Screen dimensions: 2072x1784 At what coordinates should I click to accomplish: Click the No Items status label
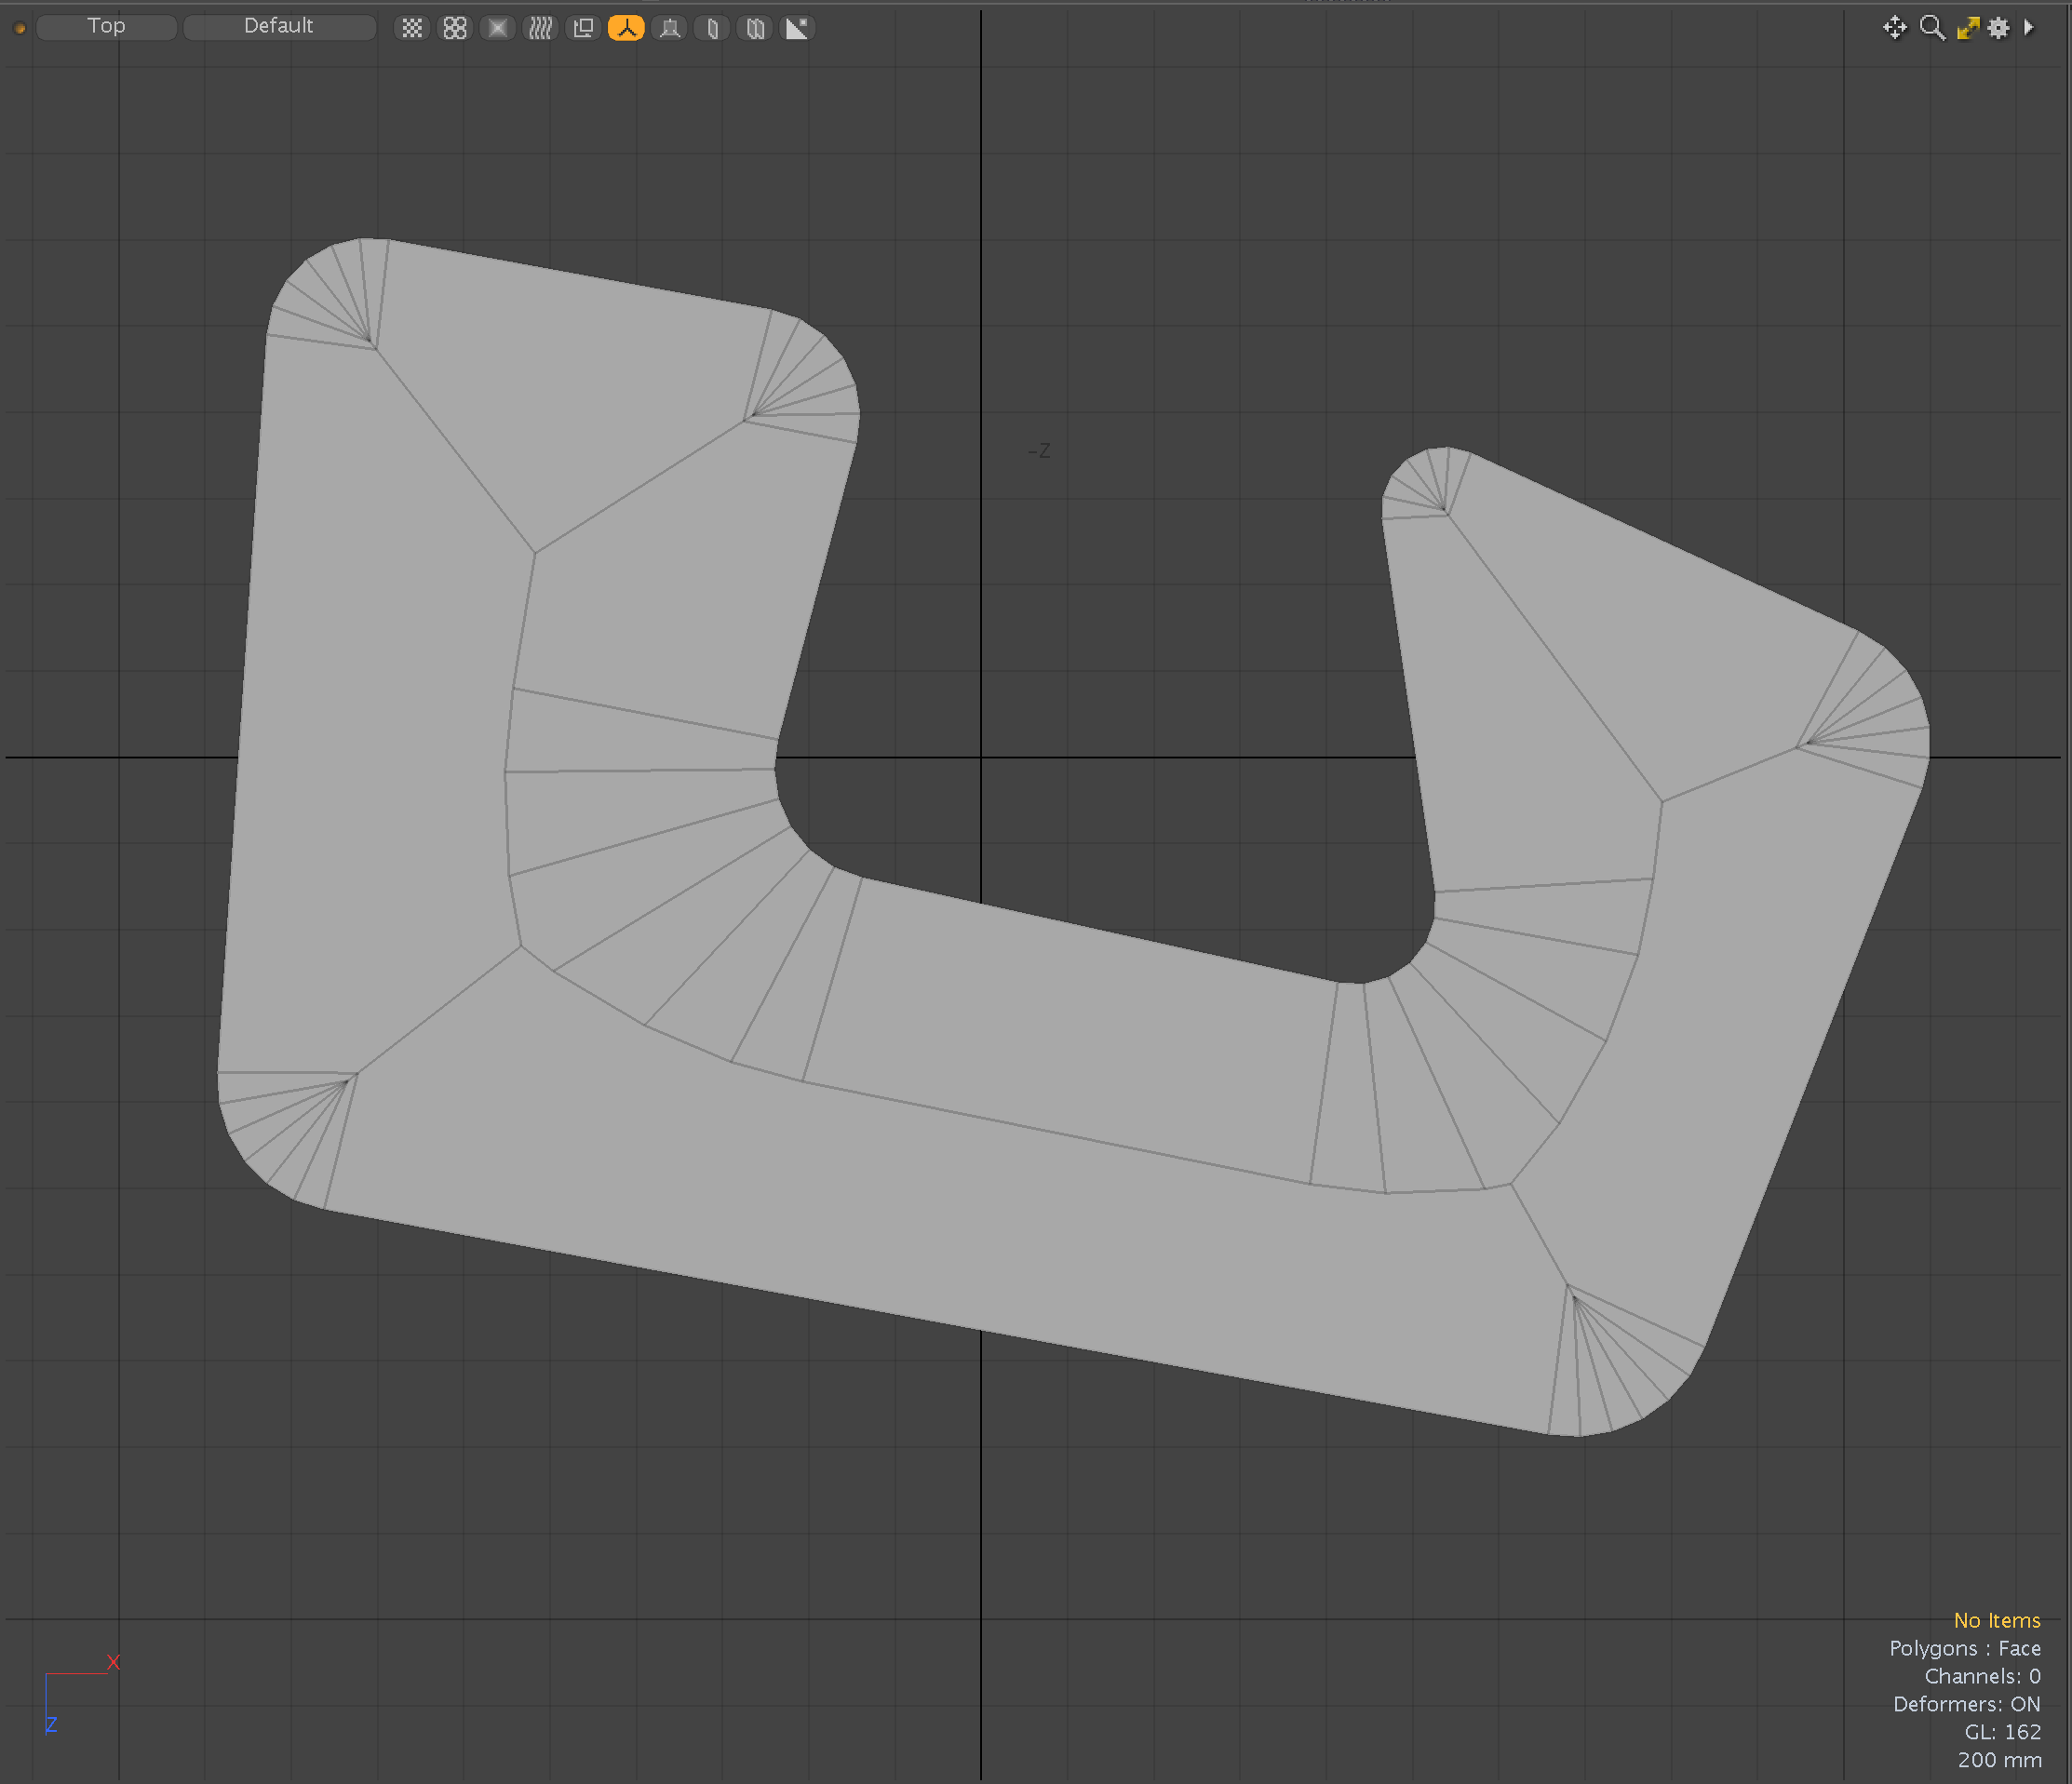pyautogui.click(x=1996, y=1620)
